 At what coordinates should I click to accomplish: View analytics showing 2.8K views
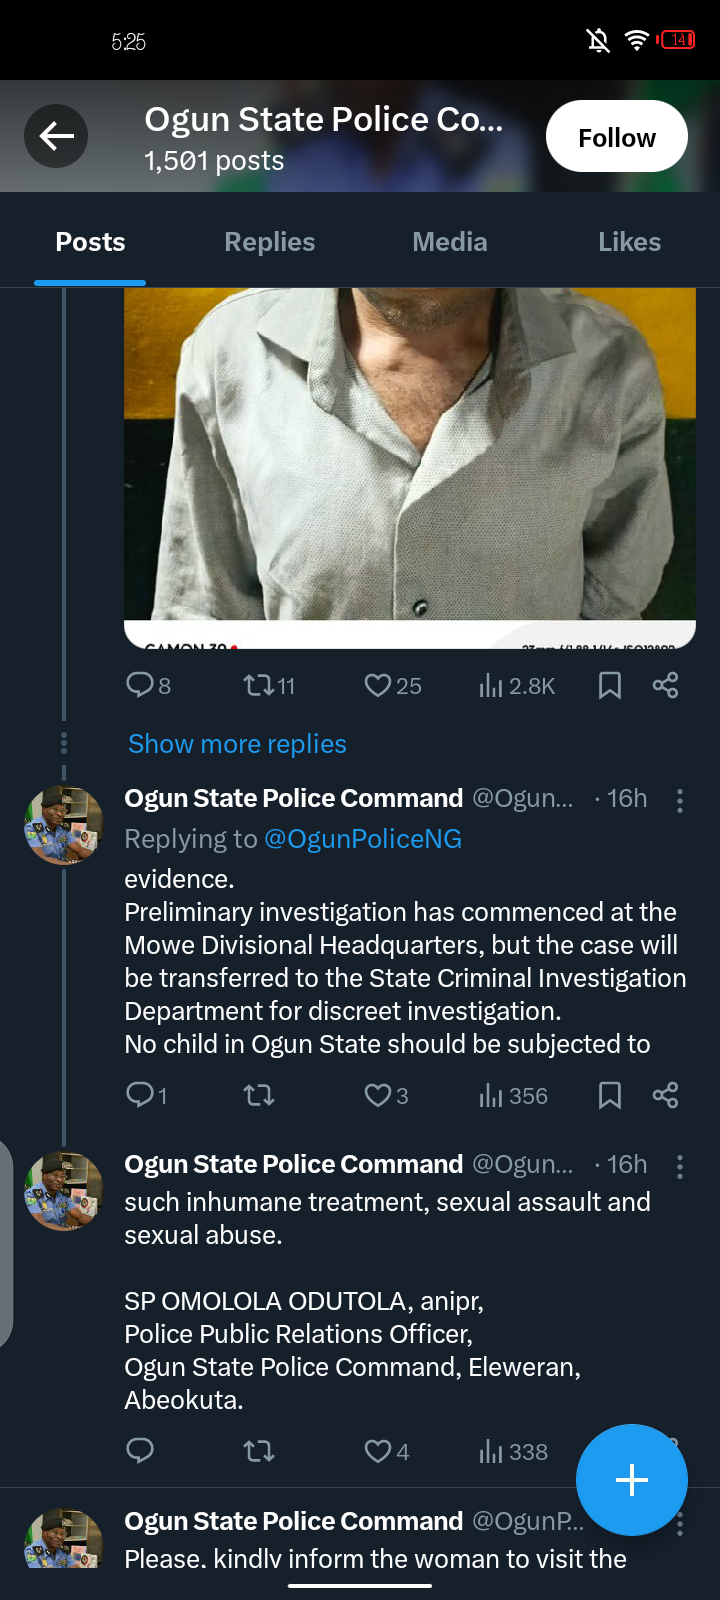click(516, 685)
